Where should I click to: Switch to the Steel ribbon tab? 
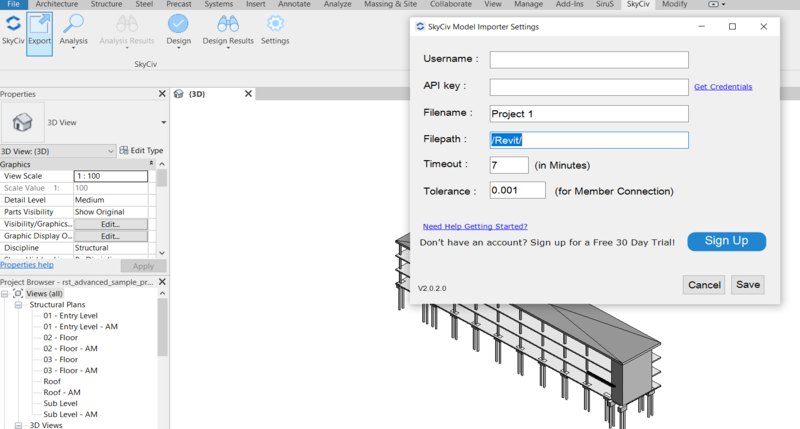[144, 4]
